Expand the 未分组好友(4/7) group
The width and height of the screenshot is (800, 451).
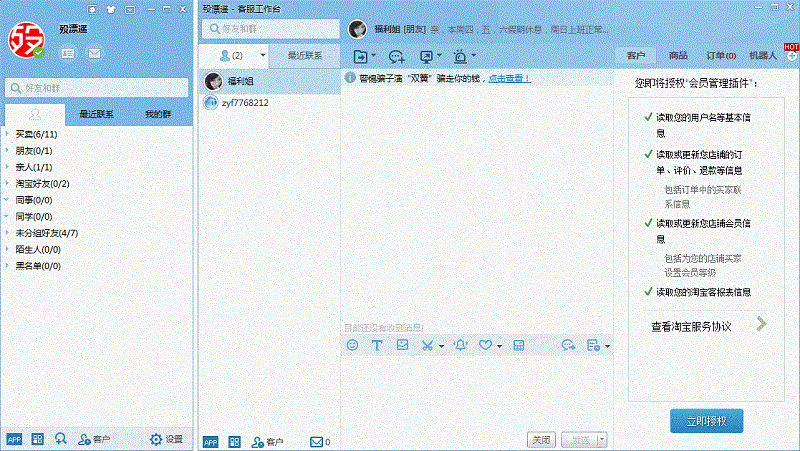pyautogui.click(x=7, y=233)
